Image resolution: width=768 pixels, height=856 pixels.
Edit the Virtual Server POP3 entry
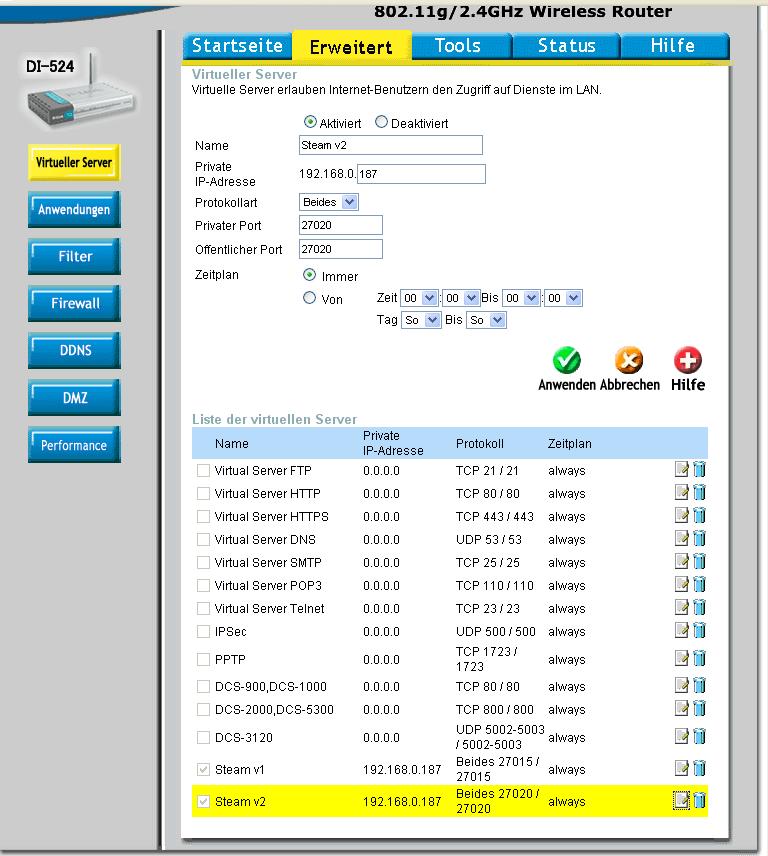tap(681, 584)
